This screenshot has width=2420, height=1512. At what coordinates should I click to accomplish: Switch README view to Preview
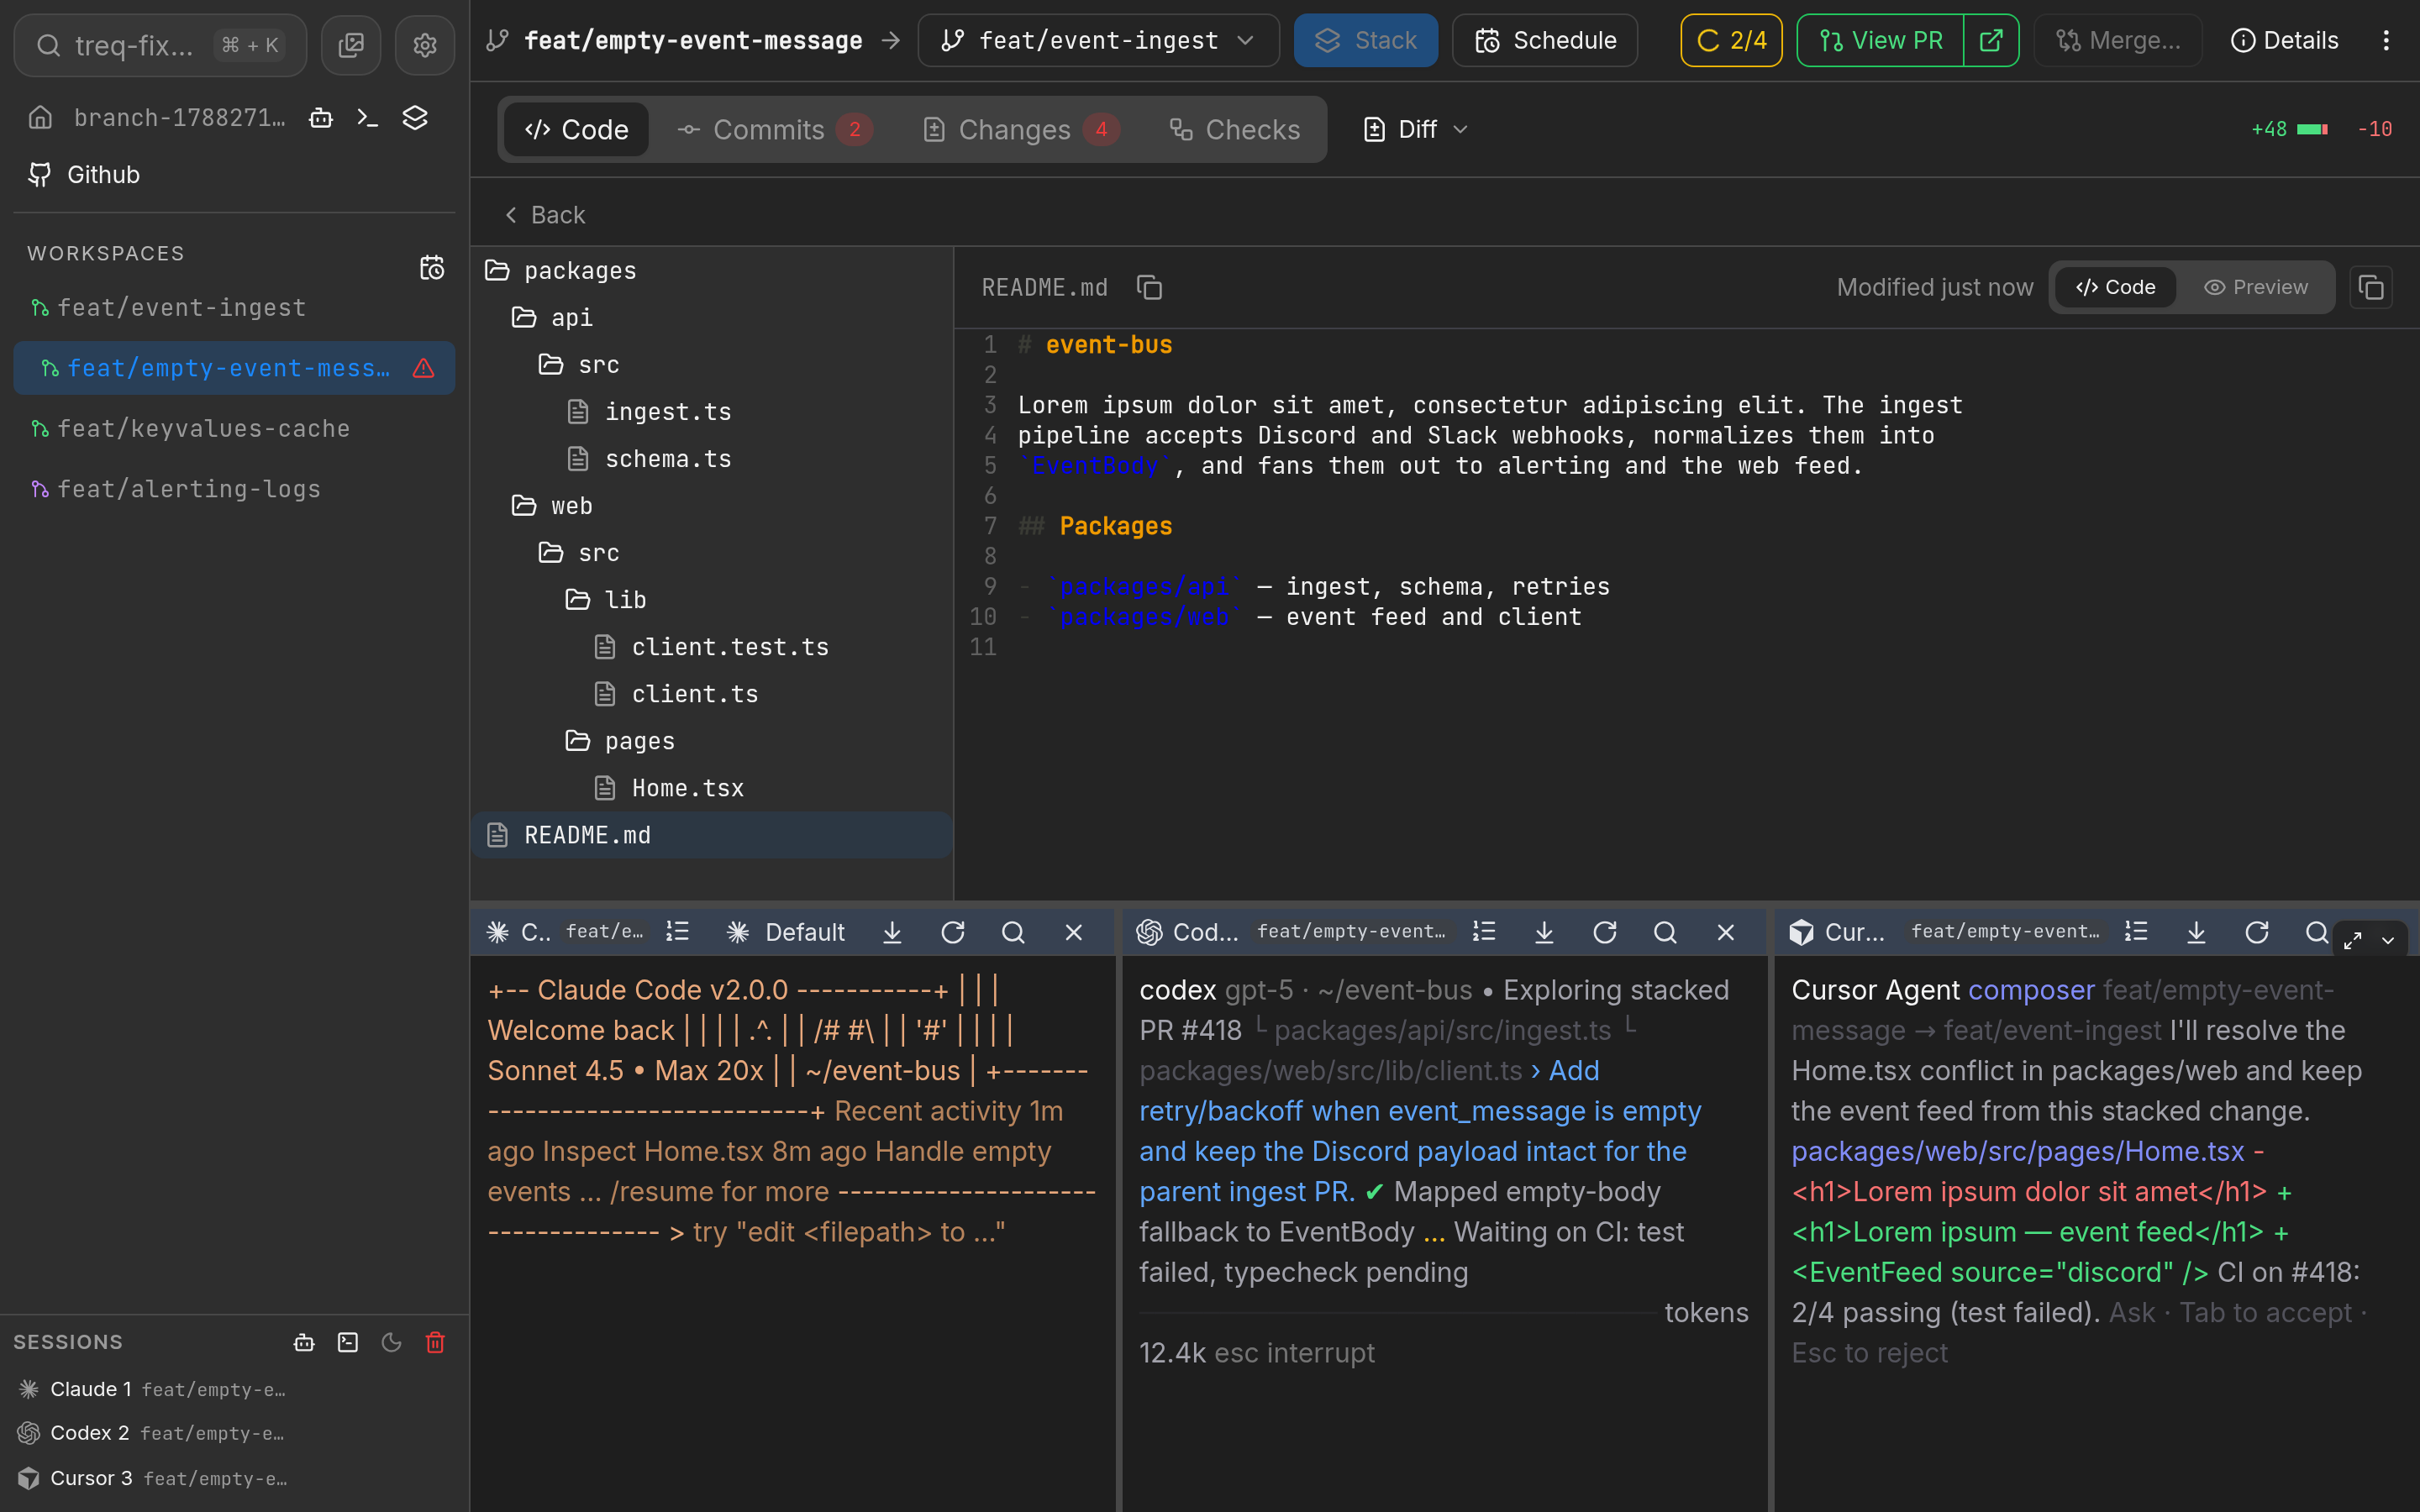point(2256,288)
